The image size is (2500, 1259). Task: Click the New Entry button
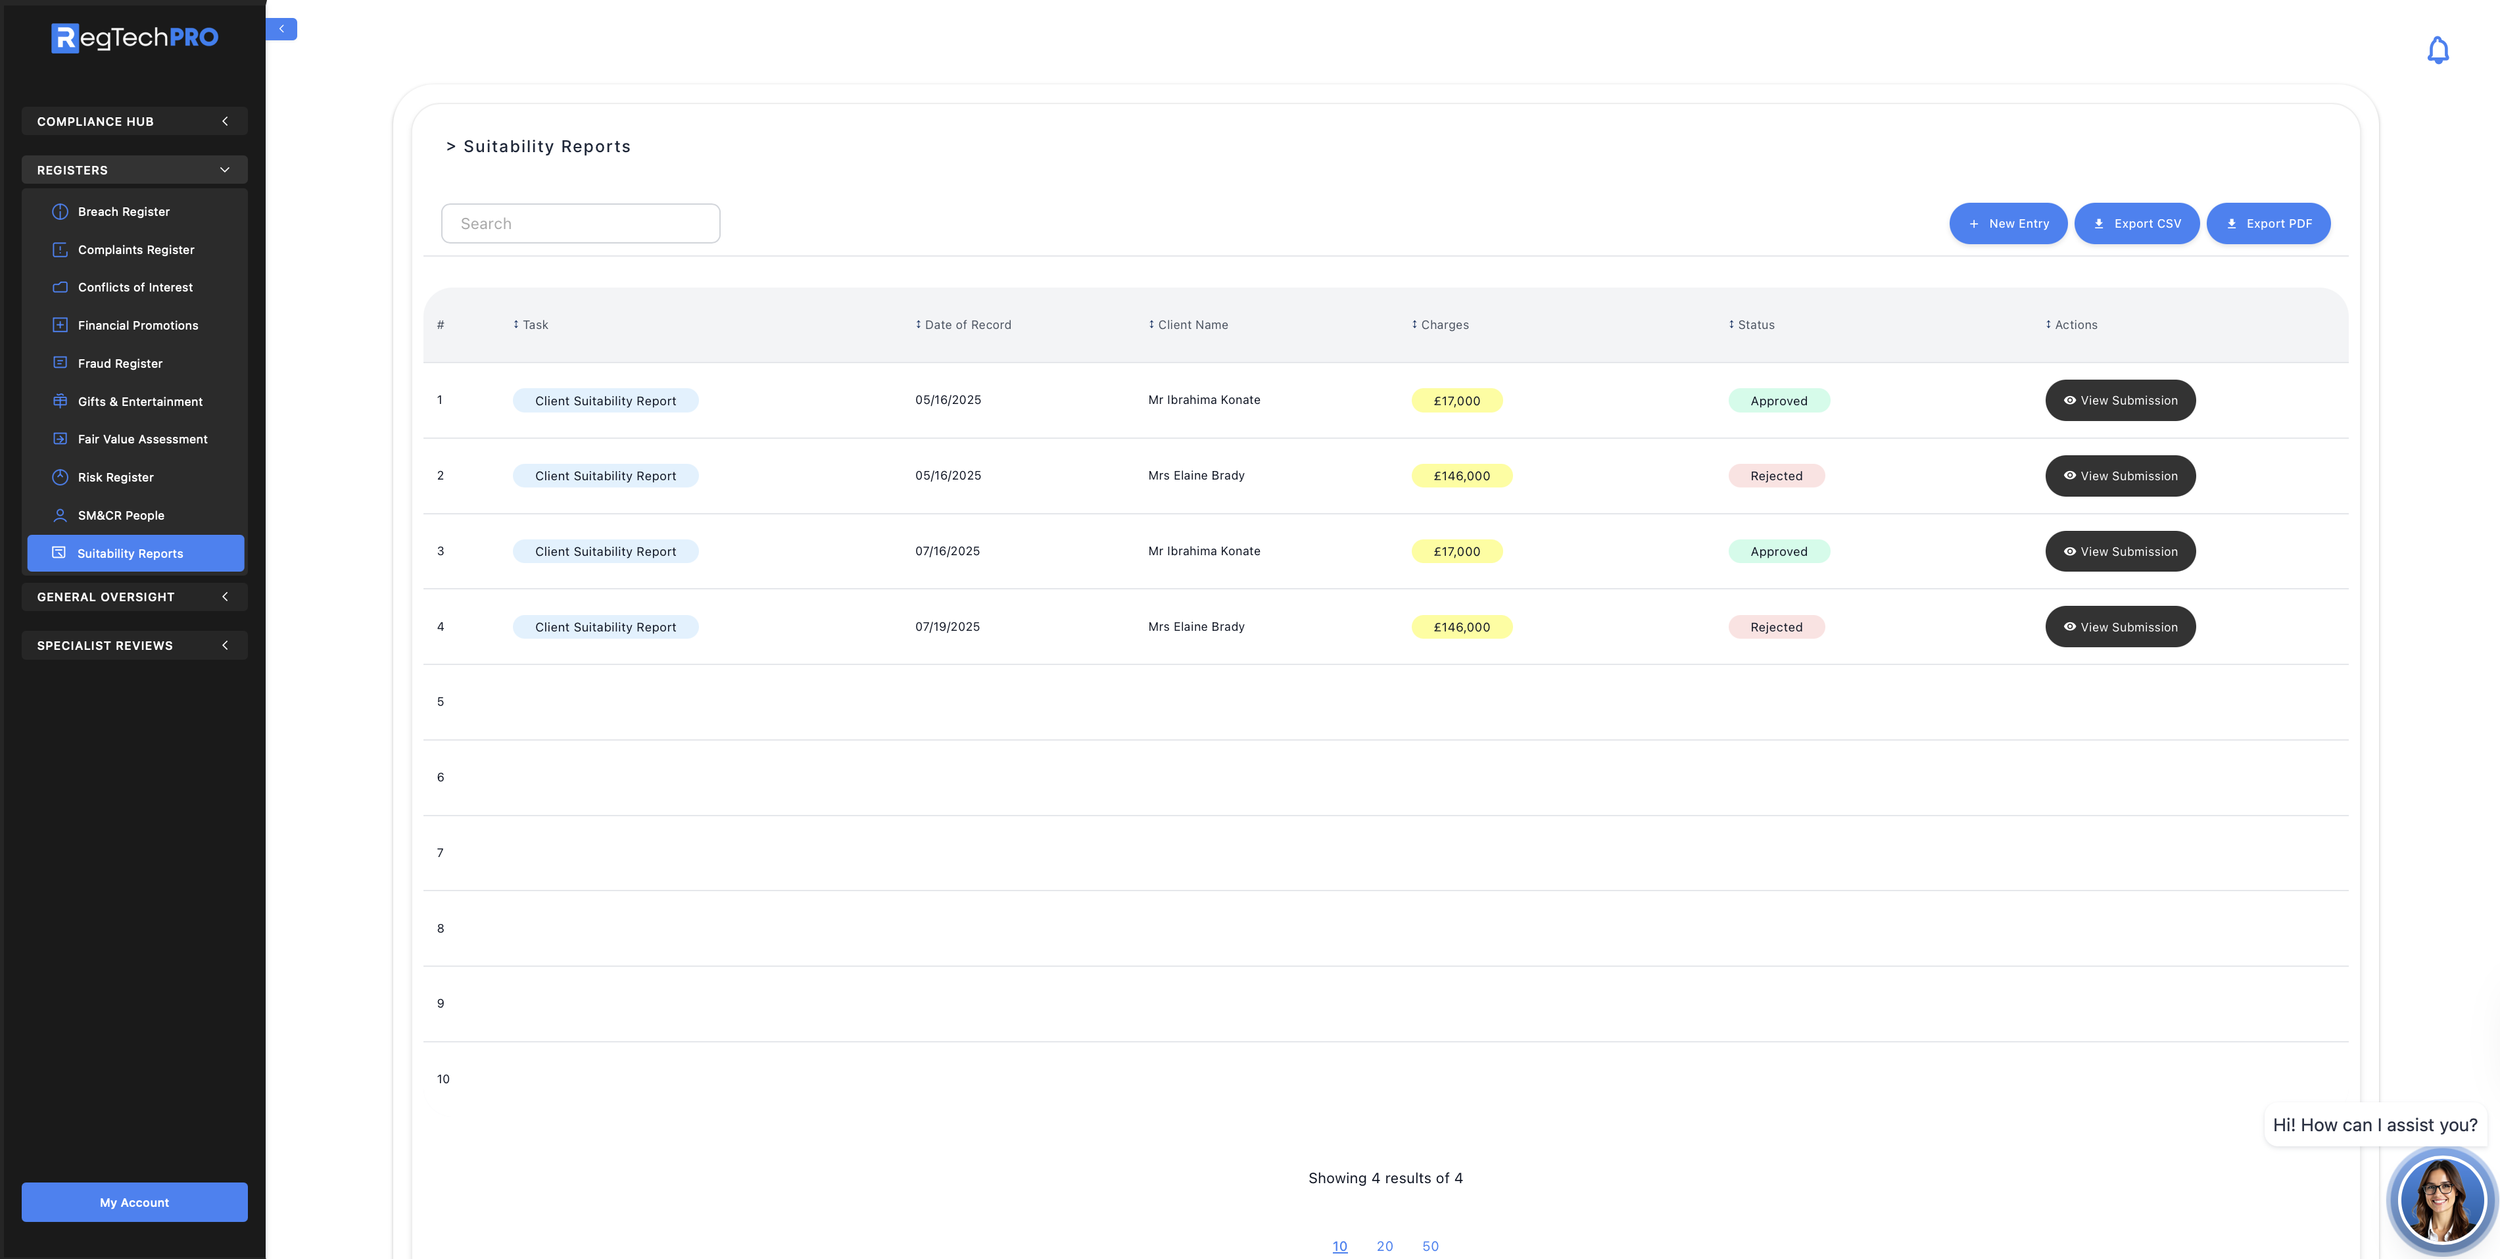click(x=2007, y=224)
